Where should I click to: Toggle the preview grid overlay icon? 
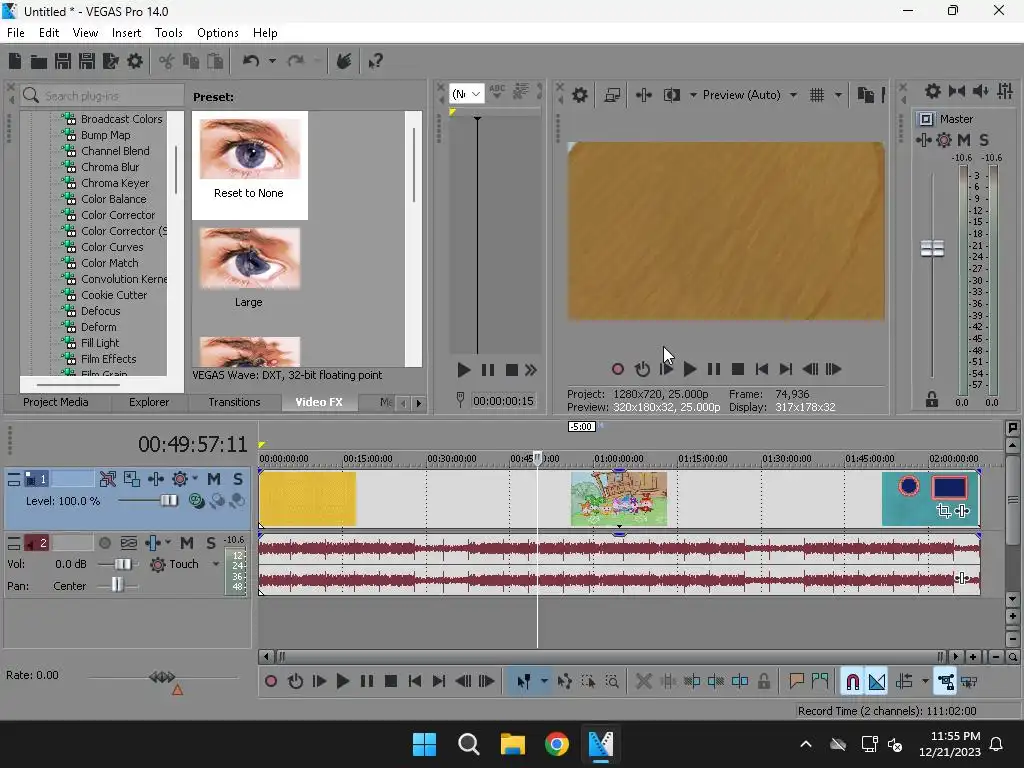click(817, 95)
